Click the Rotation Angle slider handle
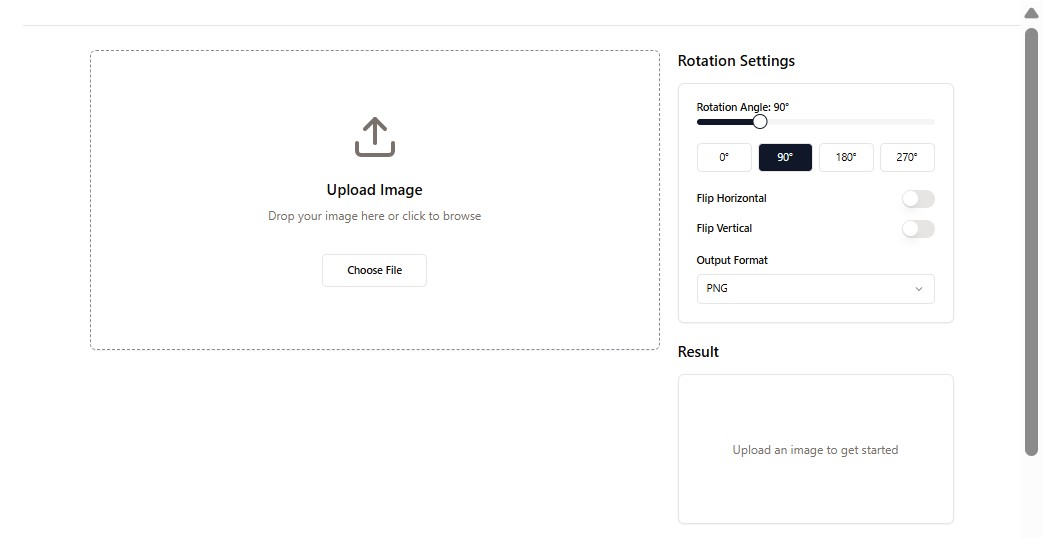1045x538 pixels. 760,122
